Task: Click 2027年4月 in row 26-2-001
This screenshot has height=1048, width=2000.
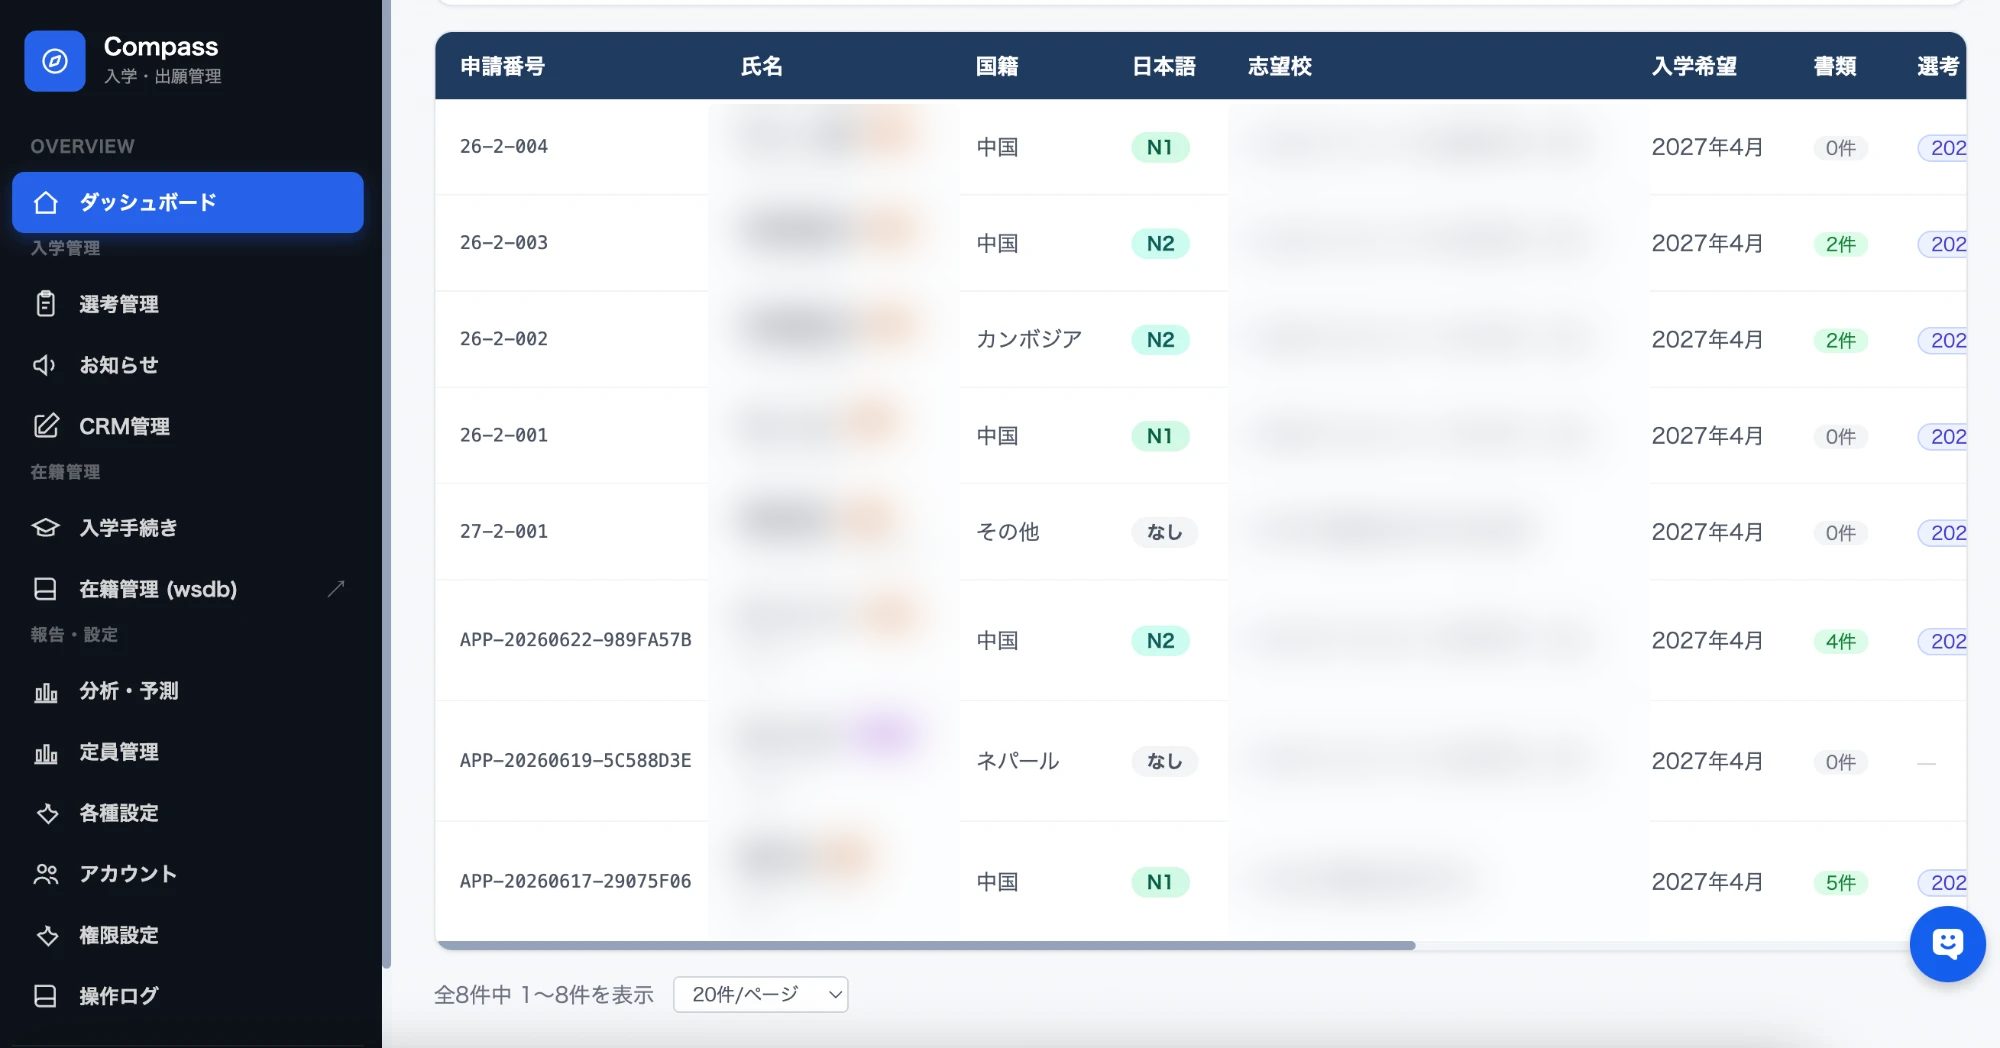Action: click(1707, 436)
